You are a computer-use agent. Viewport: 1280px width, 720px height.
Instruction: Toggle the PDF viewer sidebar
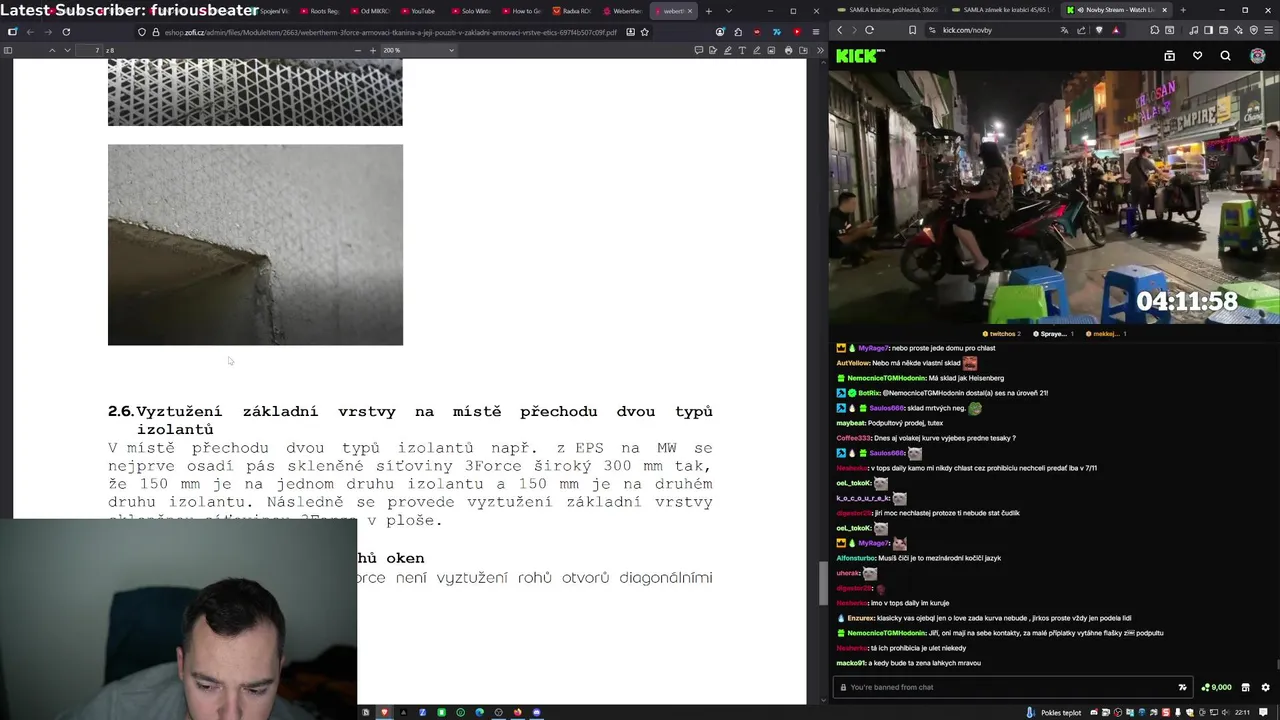point(9,50)
